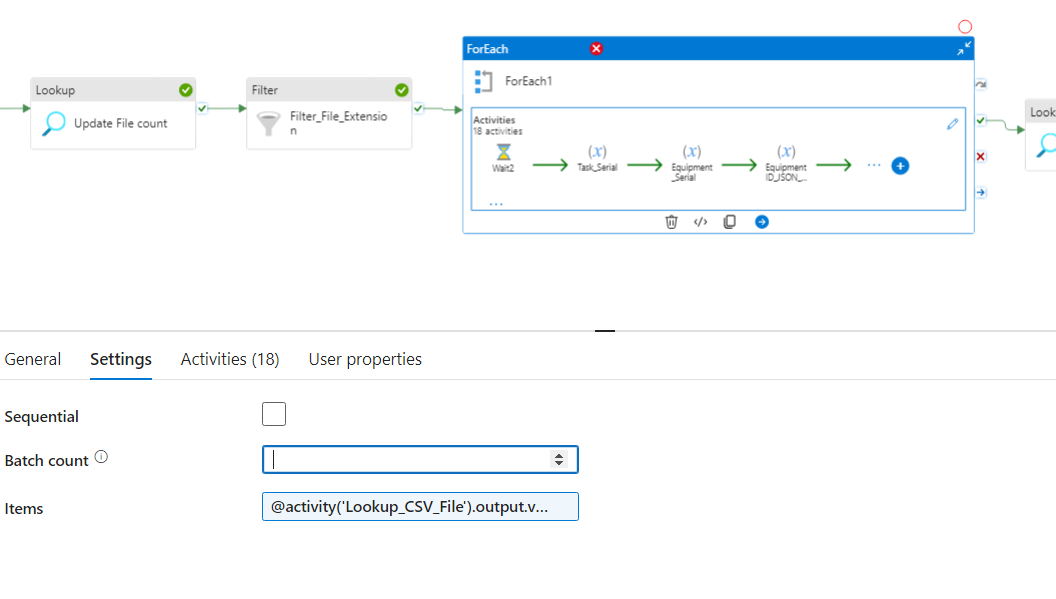Click the Task_Serial variable icon
The image size is (1056, 599).
pyautogui.click(x=596, y=152)
